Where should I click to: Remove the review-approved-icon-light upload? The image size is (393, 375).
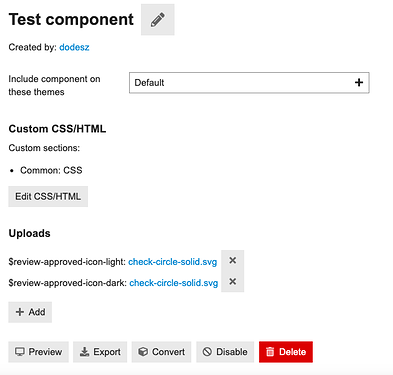pyautogui.click(x=233, y=261)
